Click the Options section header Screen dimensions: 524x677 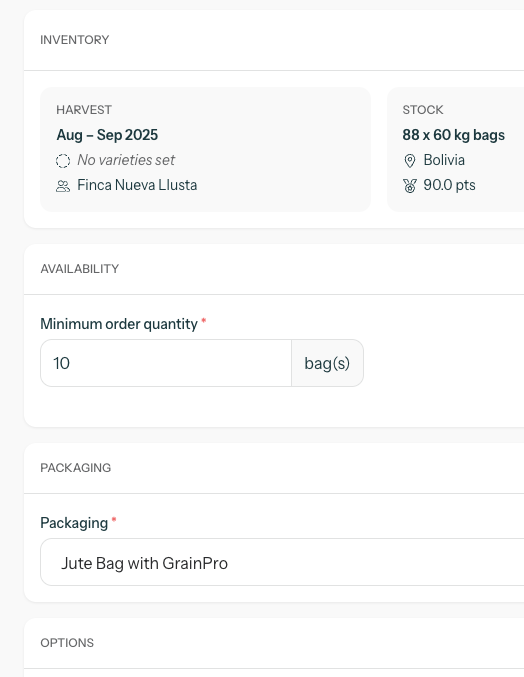(67, 643)
